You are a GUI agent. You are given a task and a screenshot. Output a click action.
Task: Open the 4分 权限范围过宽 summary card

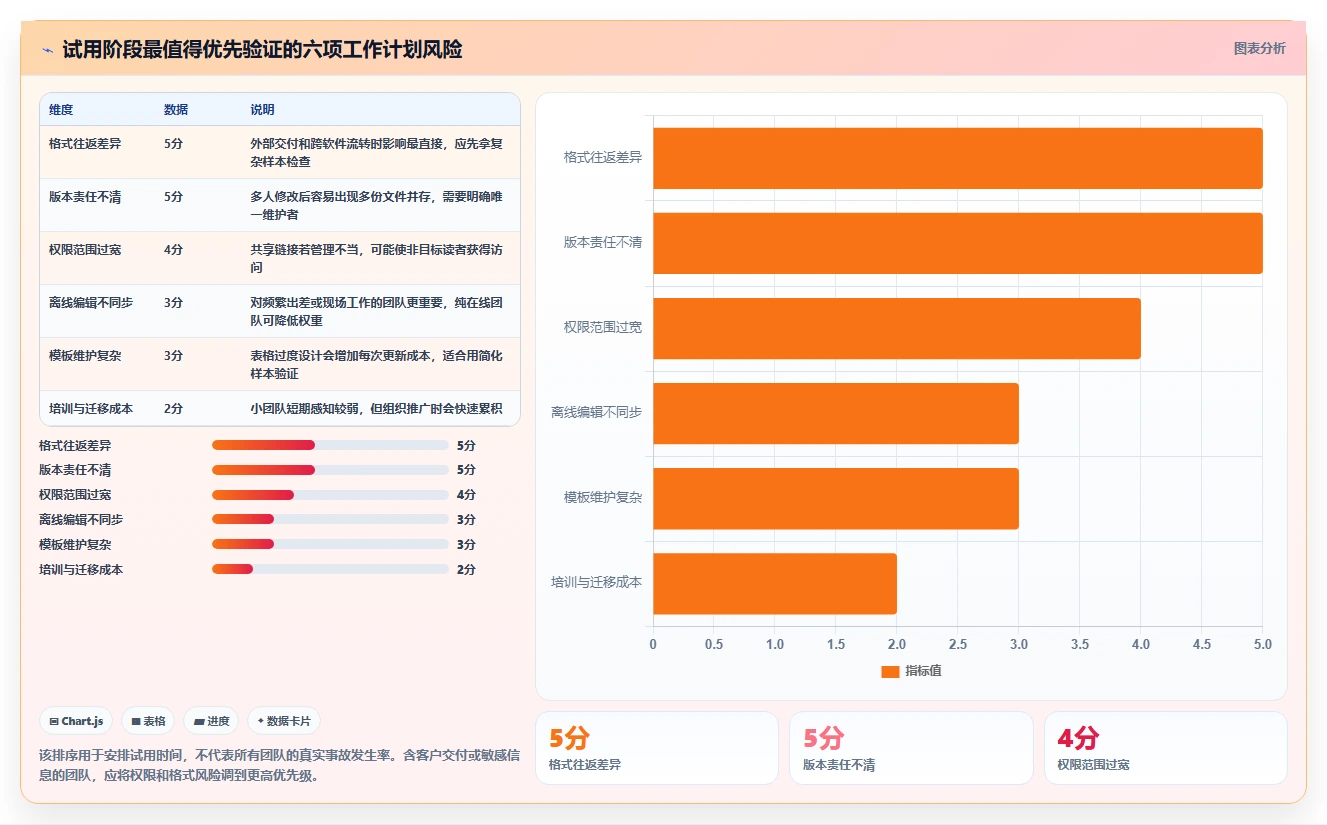pyautogui.click(x=1166, y=748)
